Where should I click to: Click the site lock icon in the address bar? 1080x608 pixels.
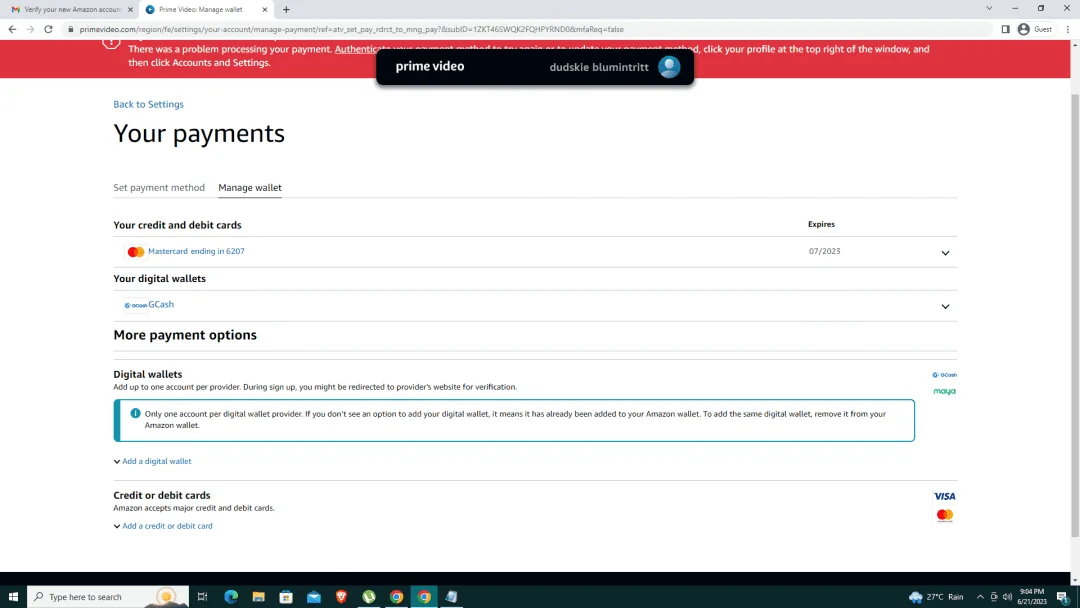pyautogui.click(x=70, y=29)
